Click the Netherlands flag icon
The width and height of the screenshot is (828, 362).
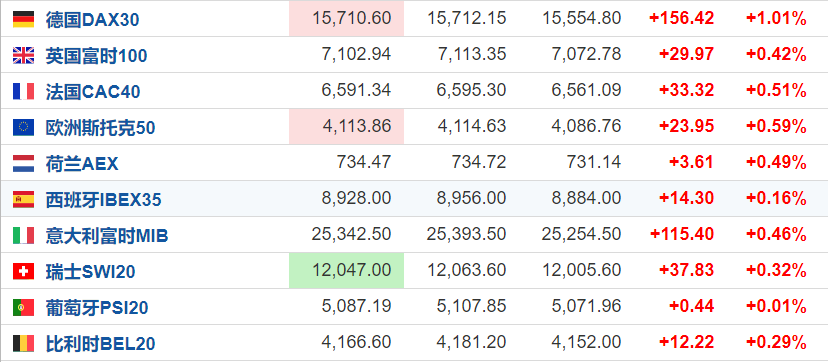tap(23, 163)
